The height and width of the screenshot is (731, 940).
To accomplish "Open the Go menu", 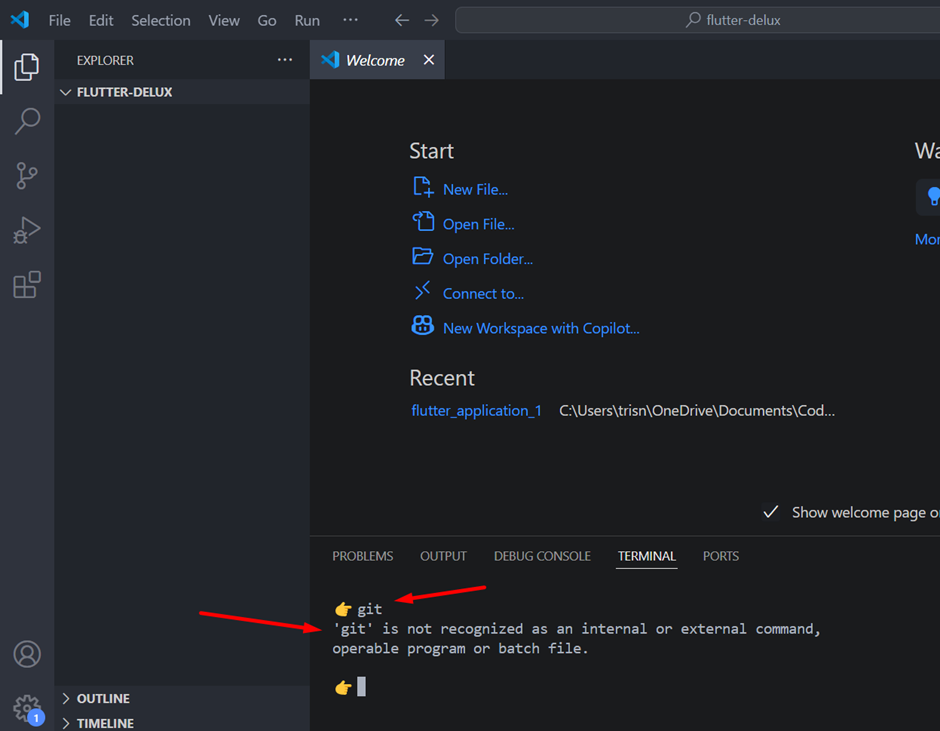I will pos(267,20).
